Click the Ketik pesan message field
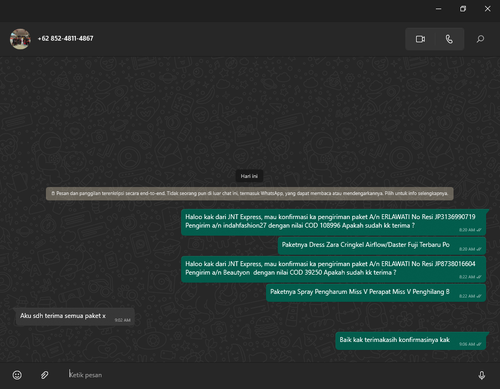The width and height of the screenshot is (500, 389). click(x=267, y=375)
